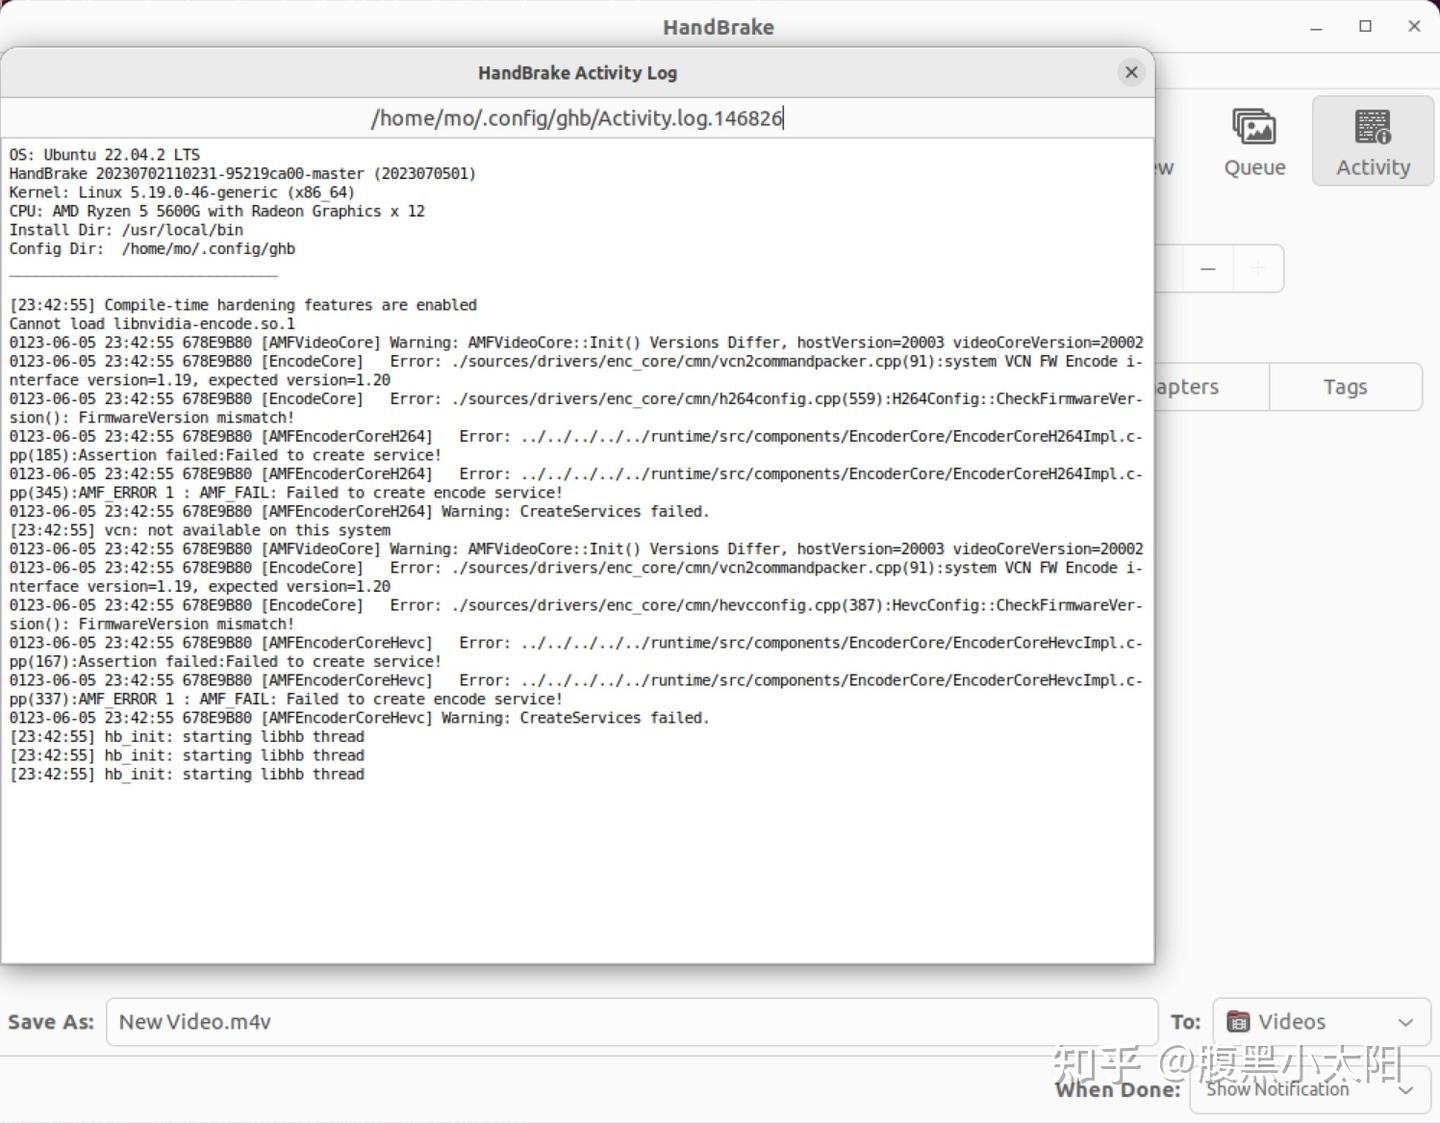Click the Save As filename field
Viewport: 1440px width, 1123px height.
click(400, 1021)
